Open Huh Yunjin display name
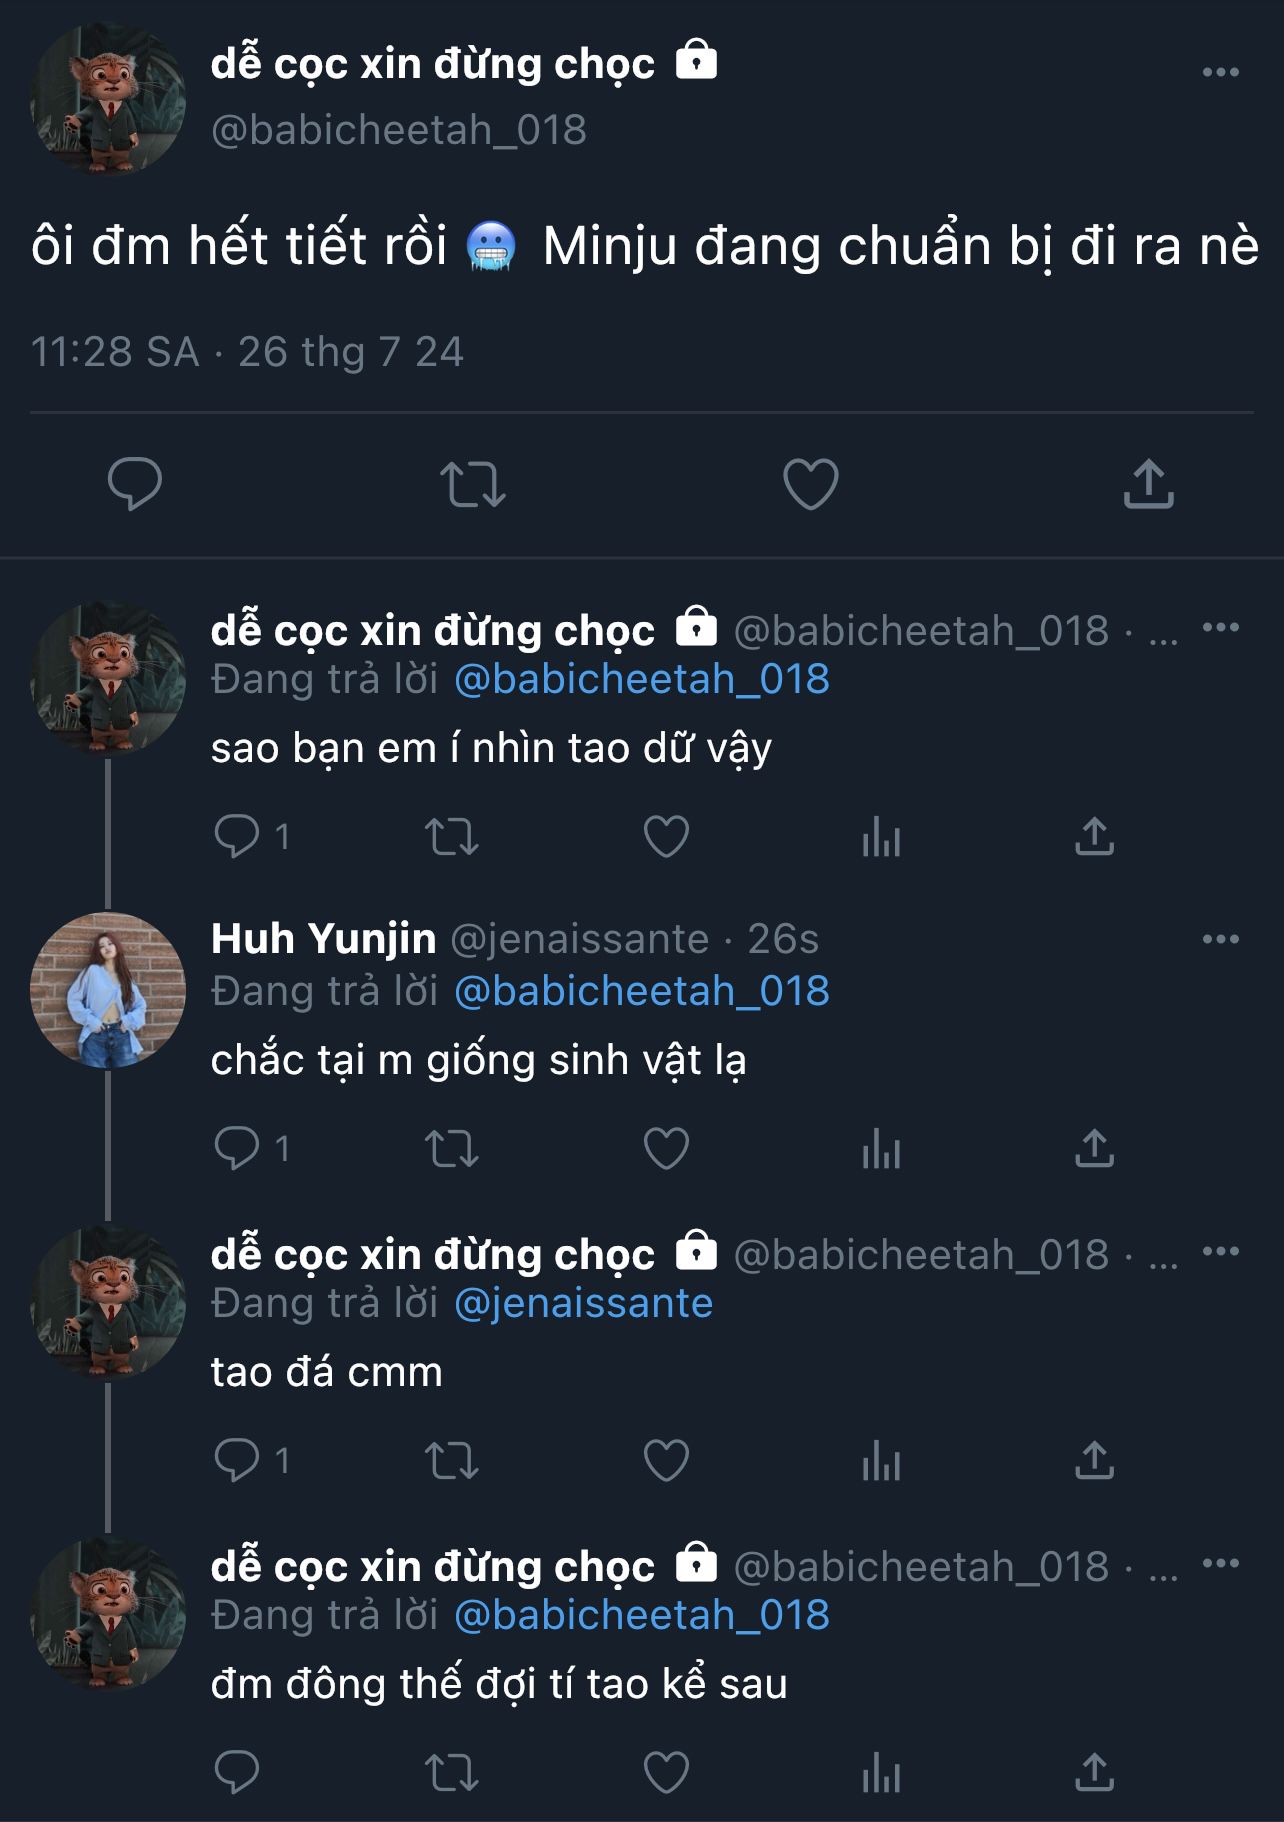The height and width of the screenshot is (1822, 1284). 323,939
